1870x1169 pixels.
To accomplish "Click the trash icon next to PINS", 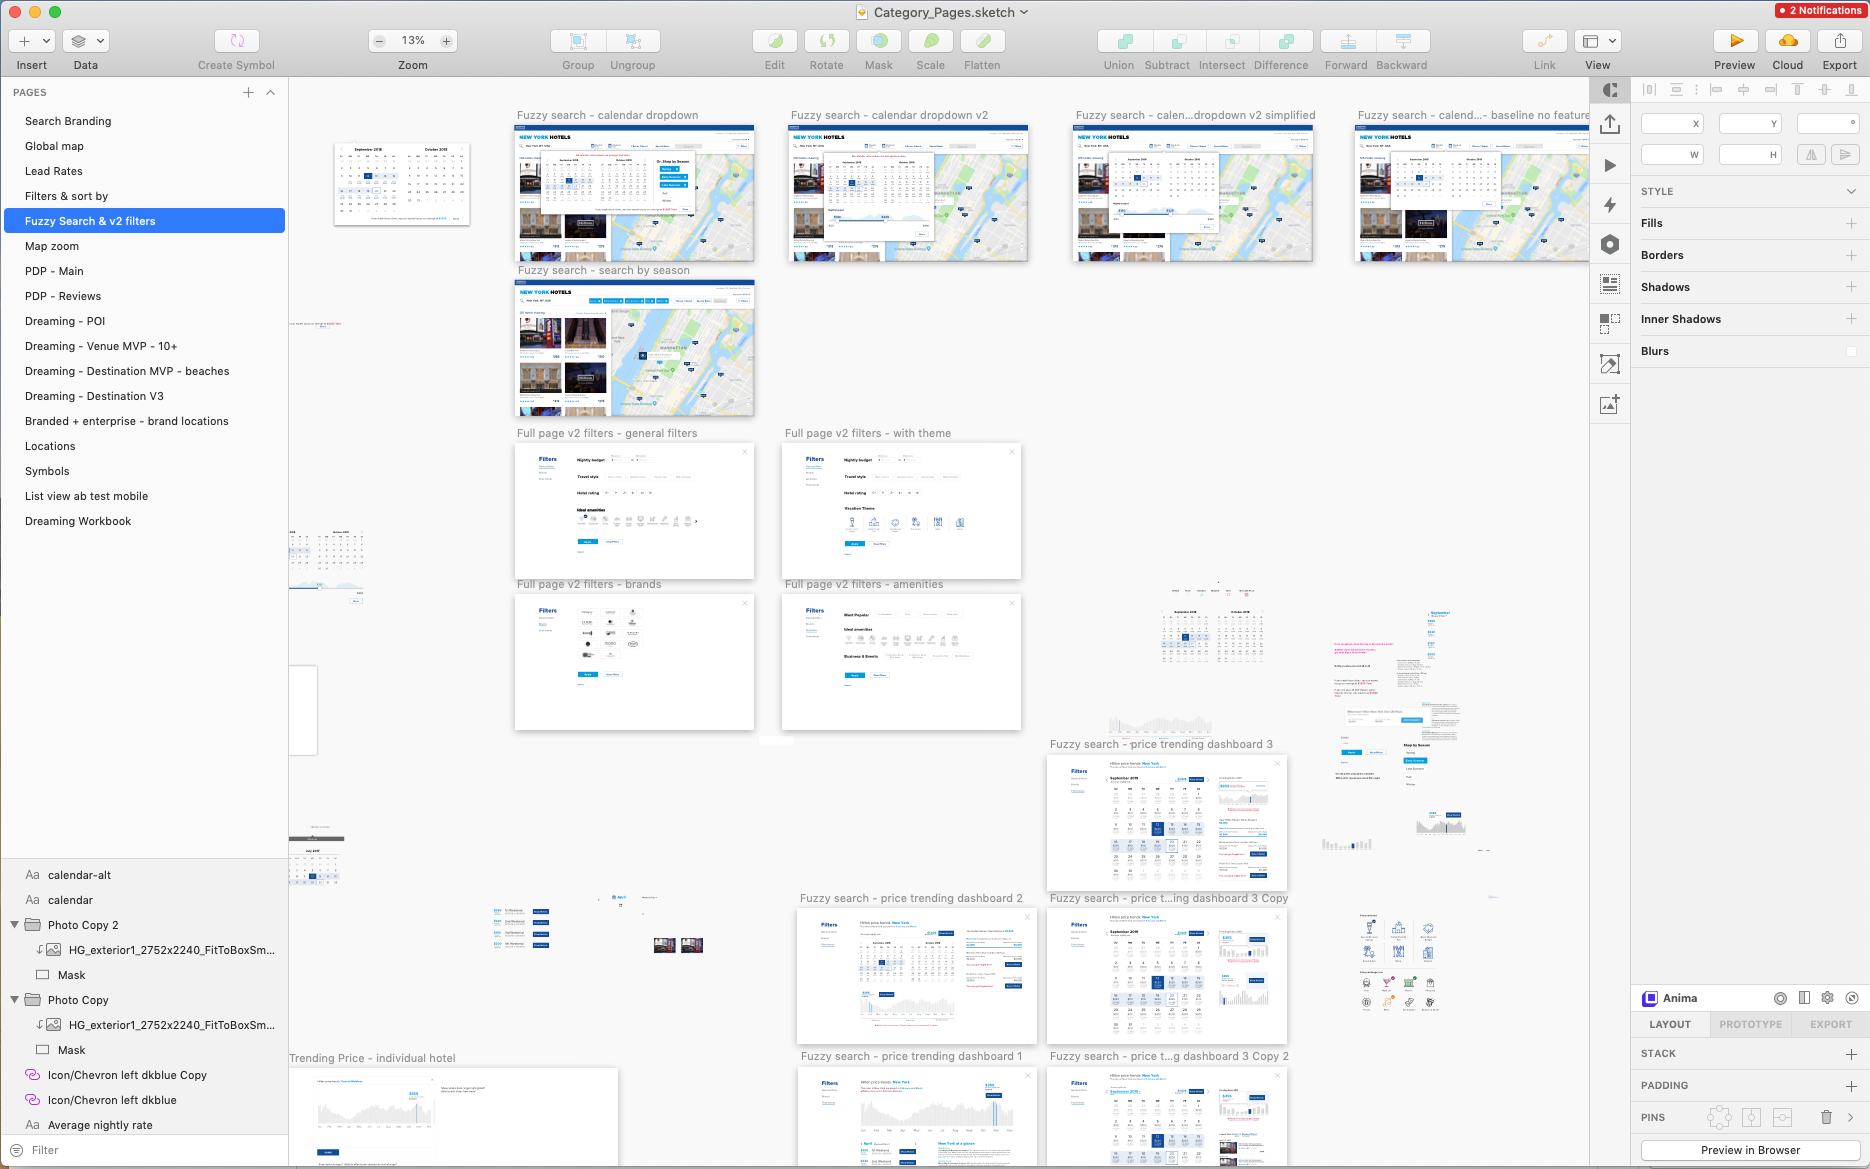I will pos(1827,1117).
